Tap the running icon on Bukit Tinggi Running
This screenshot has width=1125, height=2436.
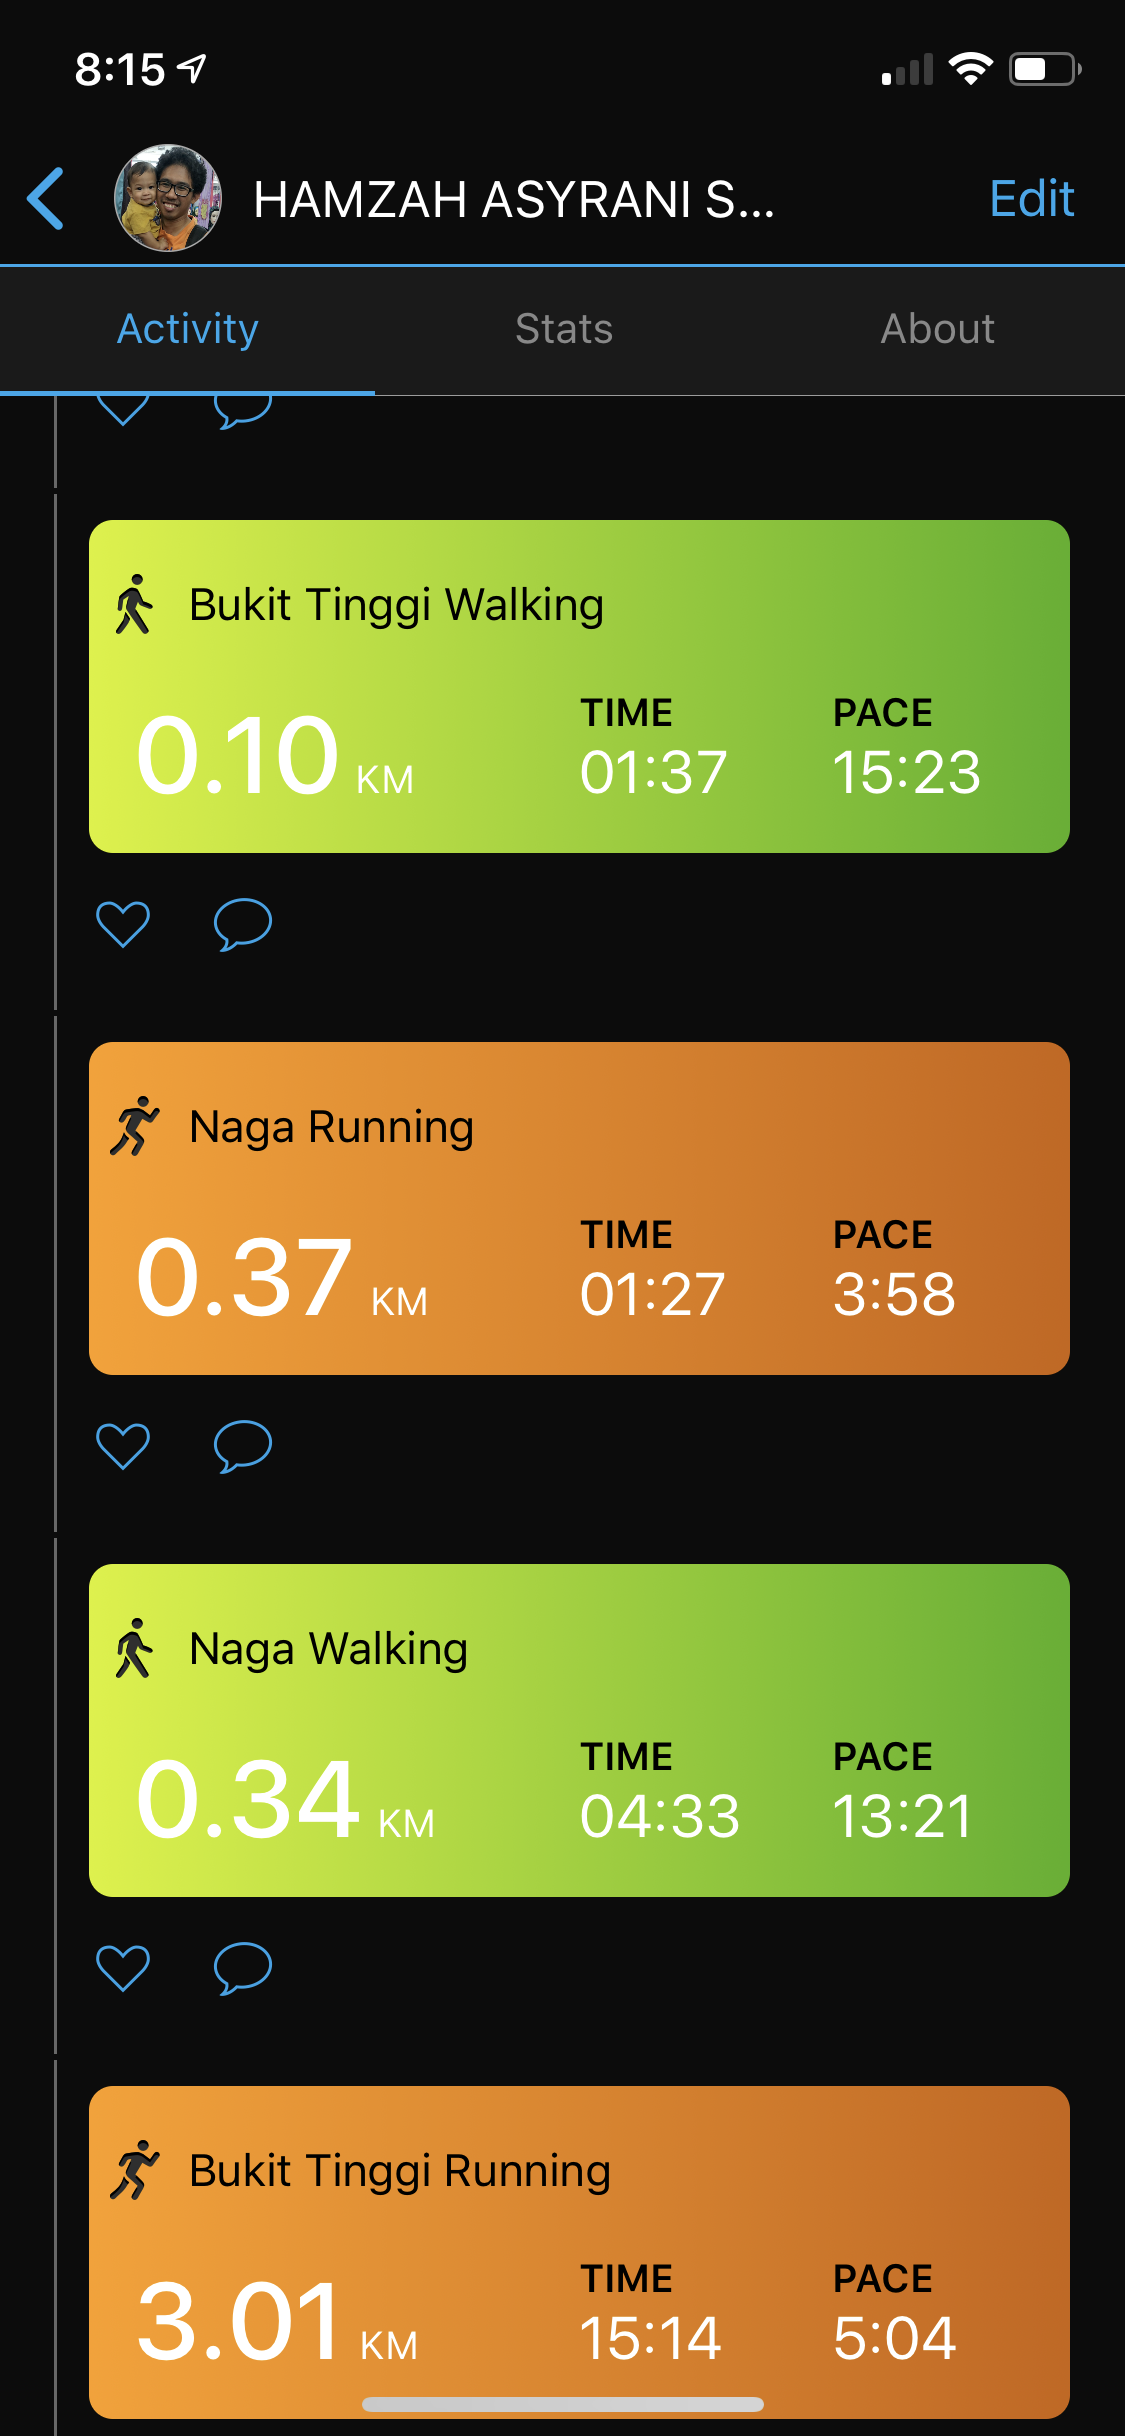134,2170
